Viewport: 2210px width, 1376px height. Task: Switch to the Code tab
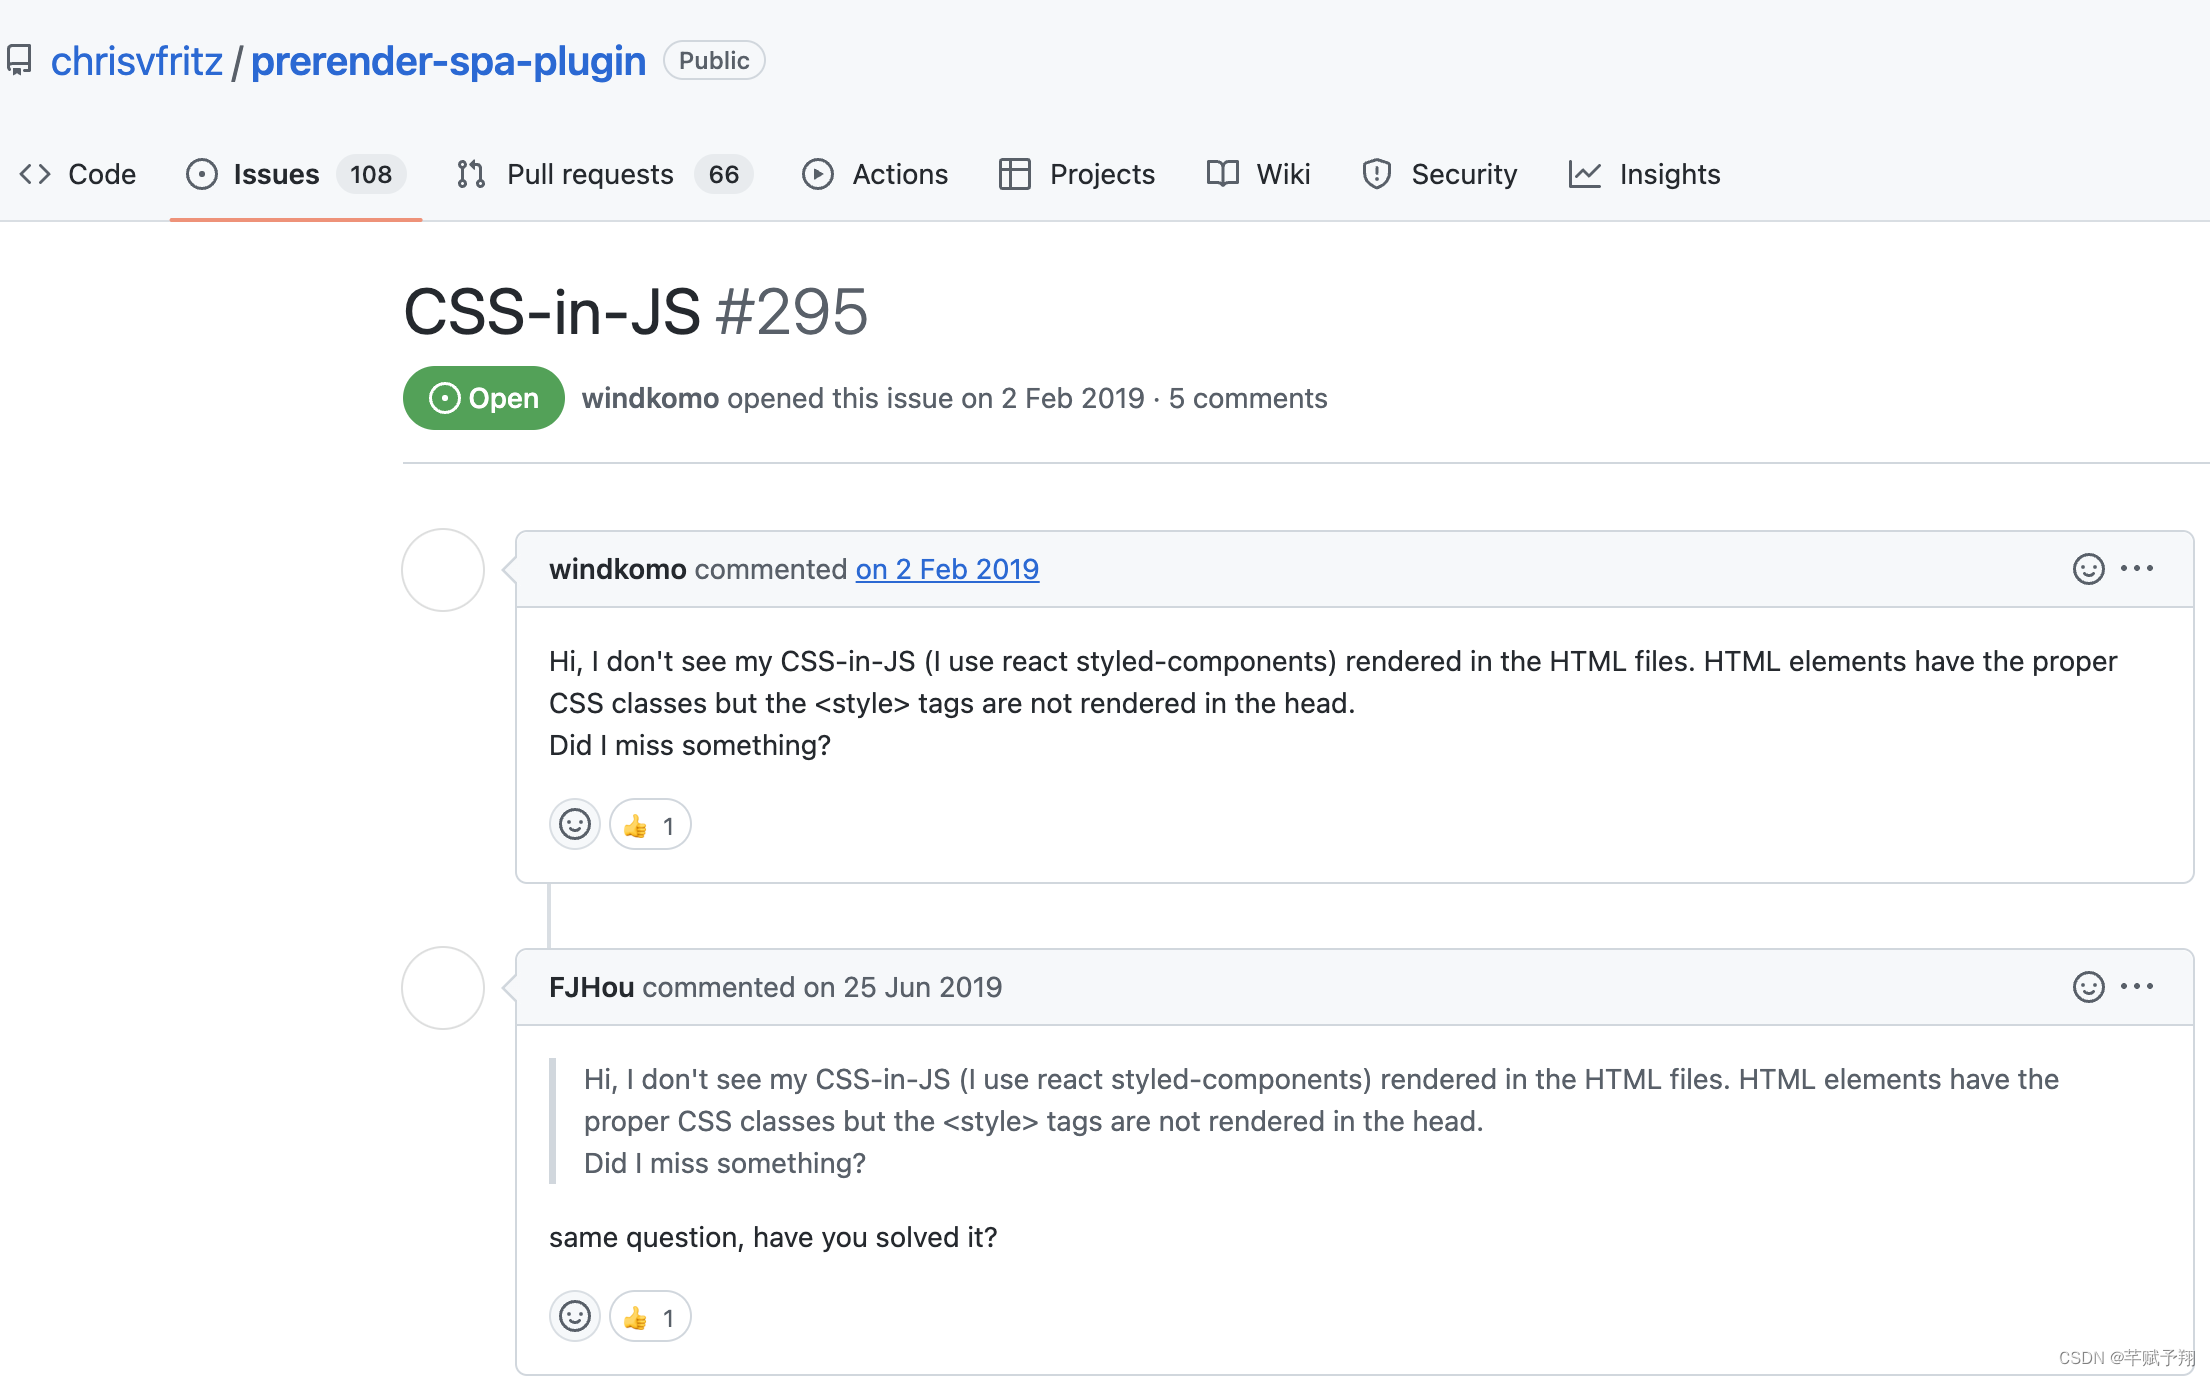(x=78, y=174)
